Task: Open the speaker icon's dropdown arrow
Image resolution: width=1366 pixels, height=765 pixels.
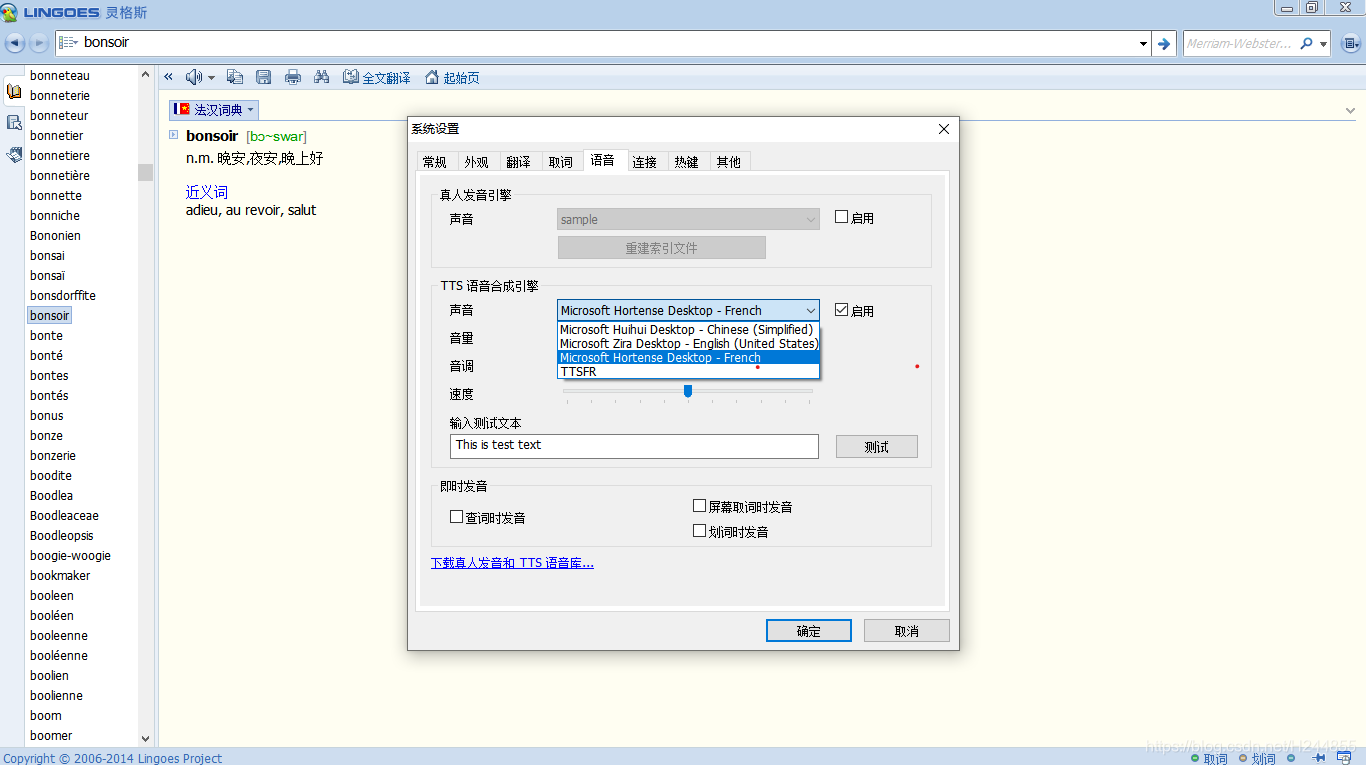Action: point(208,77)
